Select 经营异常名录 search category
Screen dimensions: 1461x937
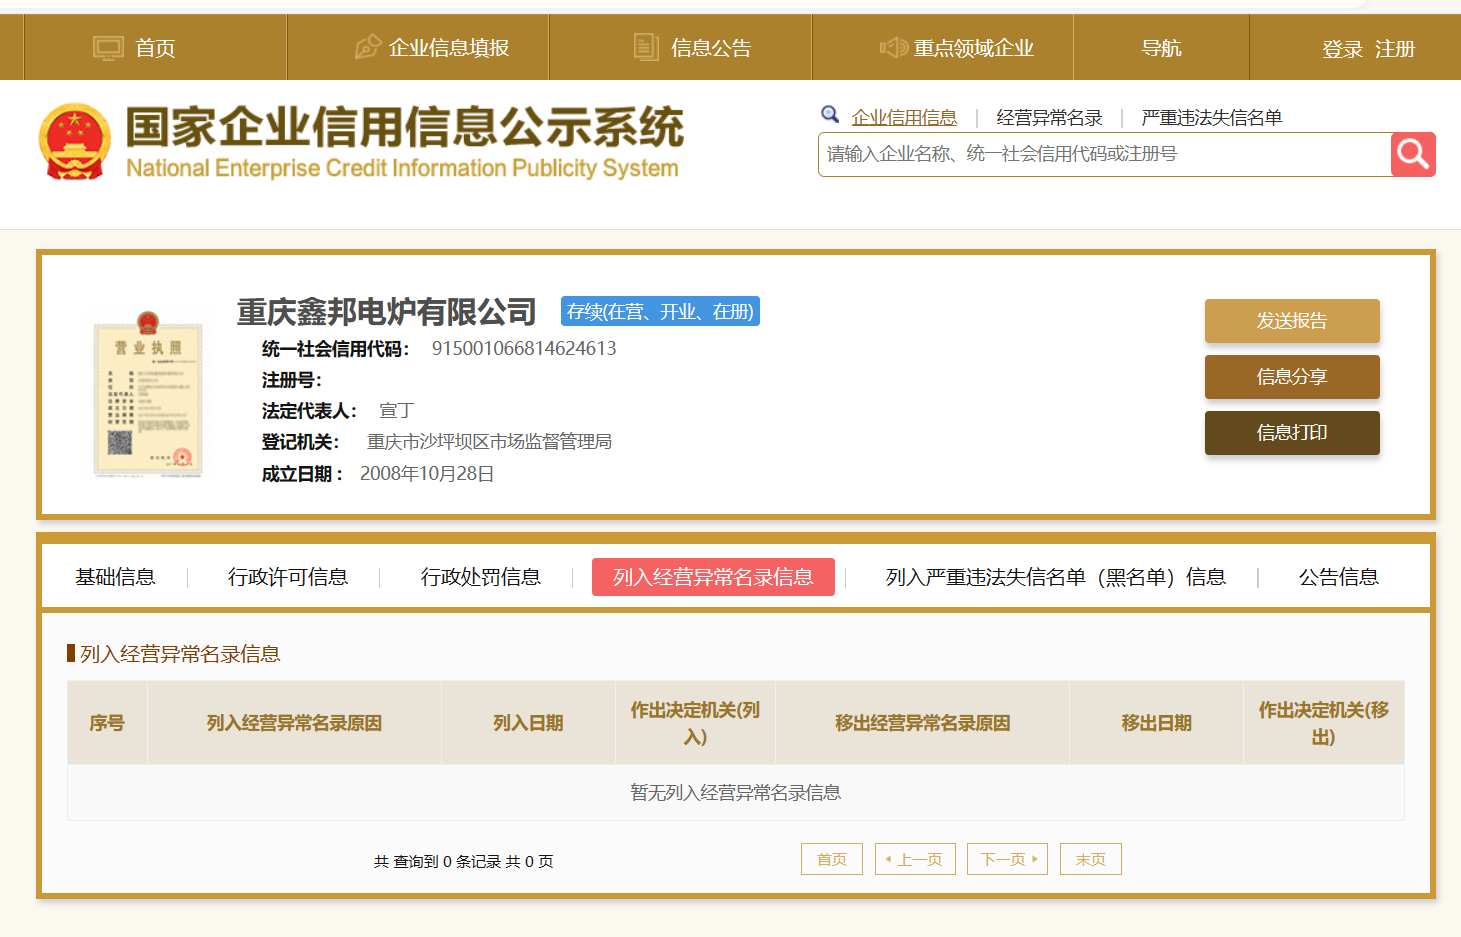point(1049,118)
